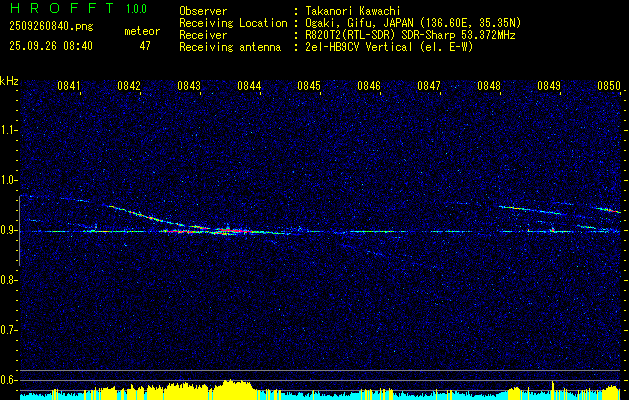Click the 0850 time marker
629x400 pixels.
click(609, 87)
